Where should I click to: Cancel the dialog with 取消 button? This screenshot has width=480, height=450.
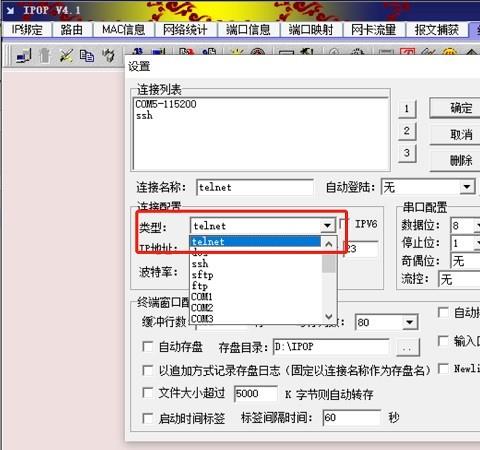click(455, 135)
